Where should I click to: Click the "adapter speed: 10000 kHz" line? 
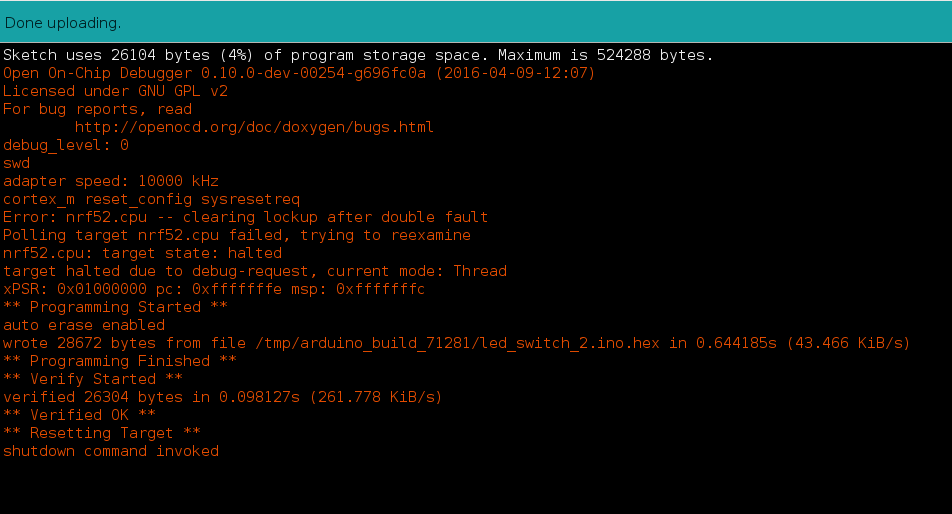[x=111, y=181]
